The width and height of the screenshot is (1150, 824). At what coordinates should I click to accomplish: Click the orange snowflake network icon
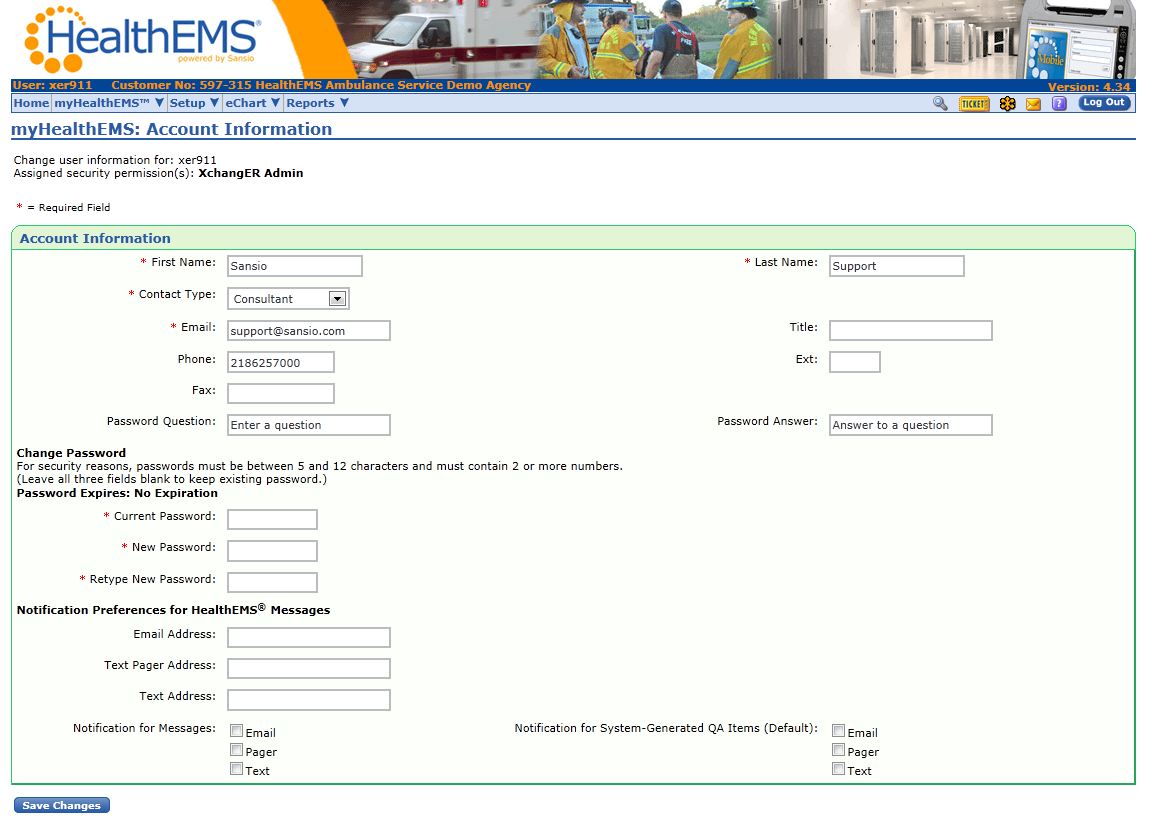1007,103
